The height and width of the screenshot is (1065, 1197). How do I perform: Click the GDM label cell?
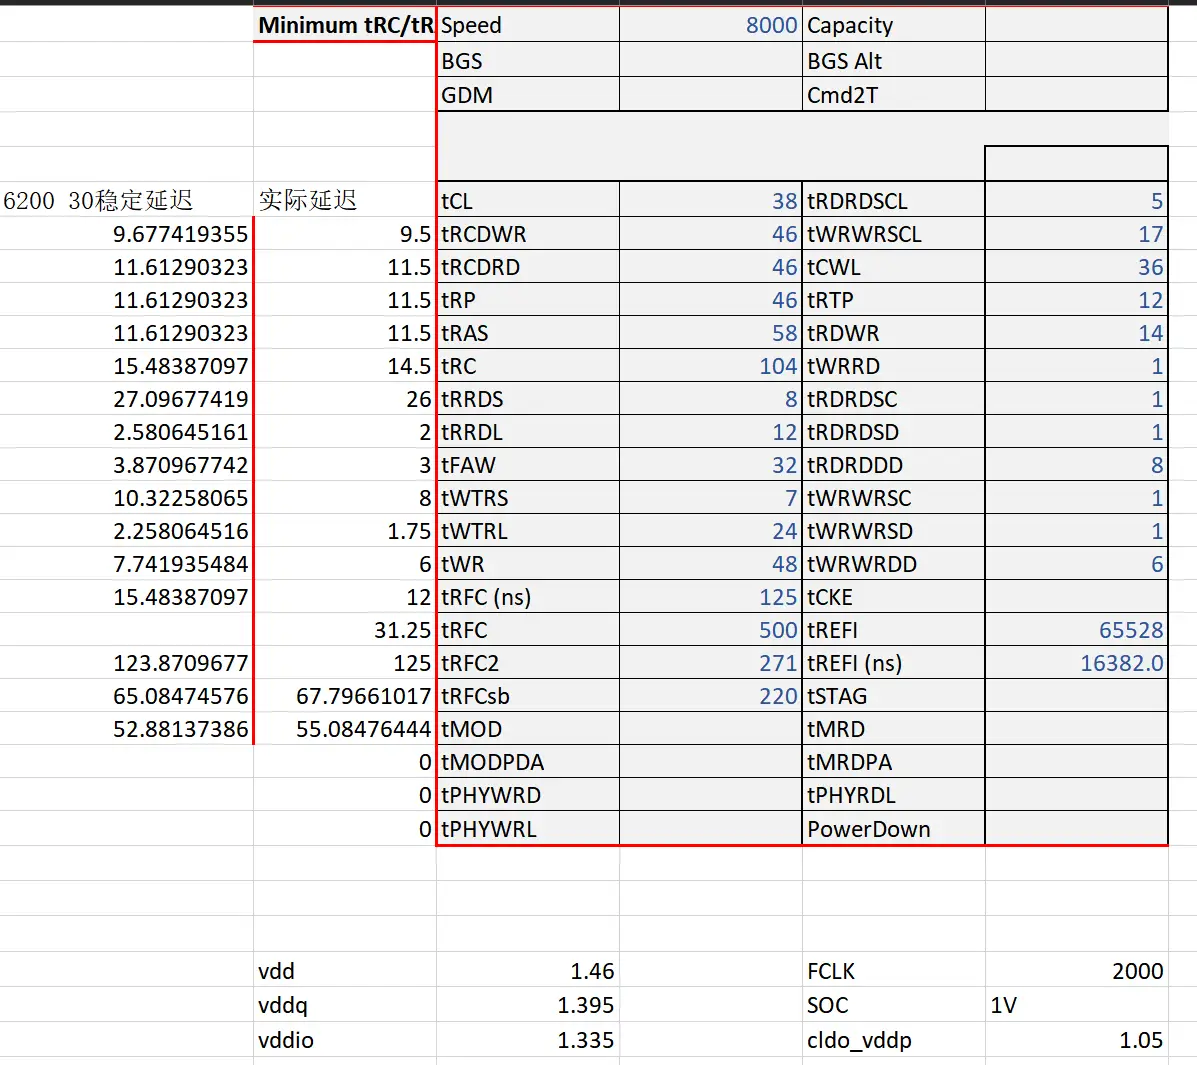click(528, 95)
